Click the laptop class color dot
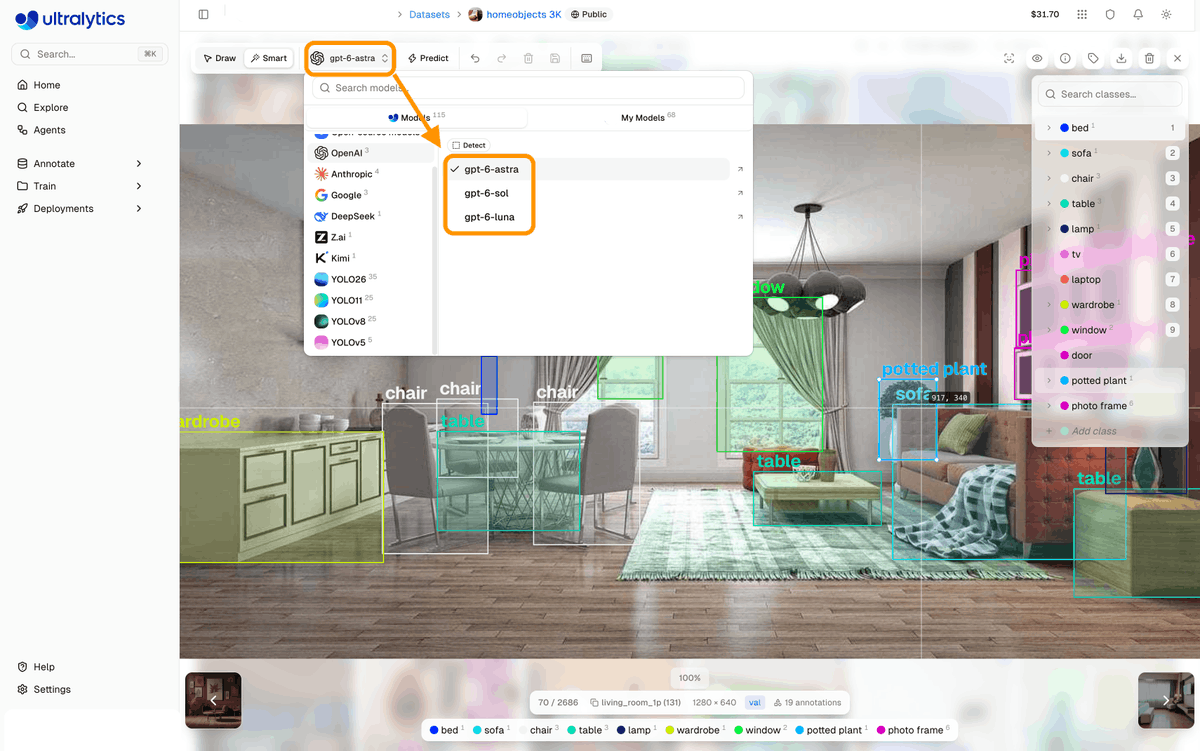 coord(1064,279)
